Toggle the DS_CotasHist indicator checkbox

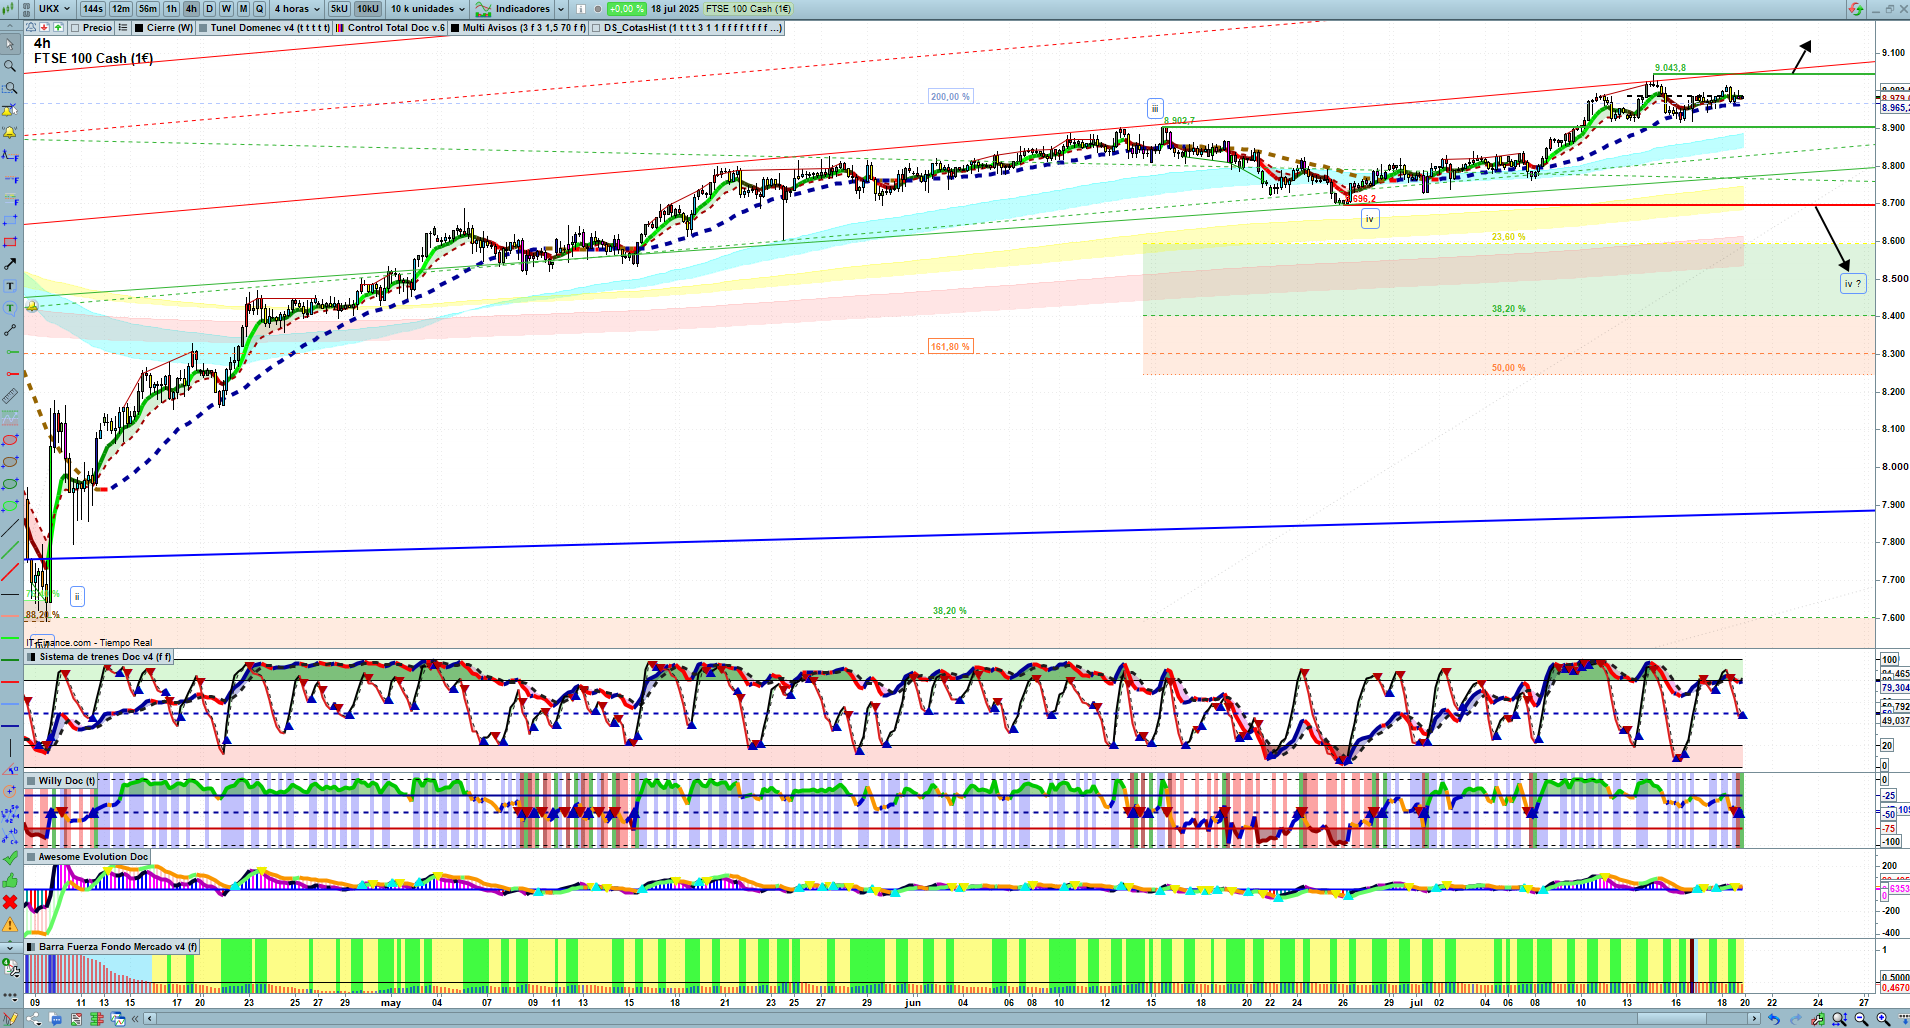tap(597, 28)
